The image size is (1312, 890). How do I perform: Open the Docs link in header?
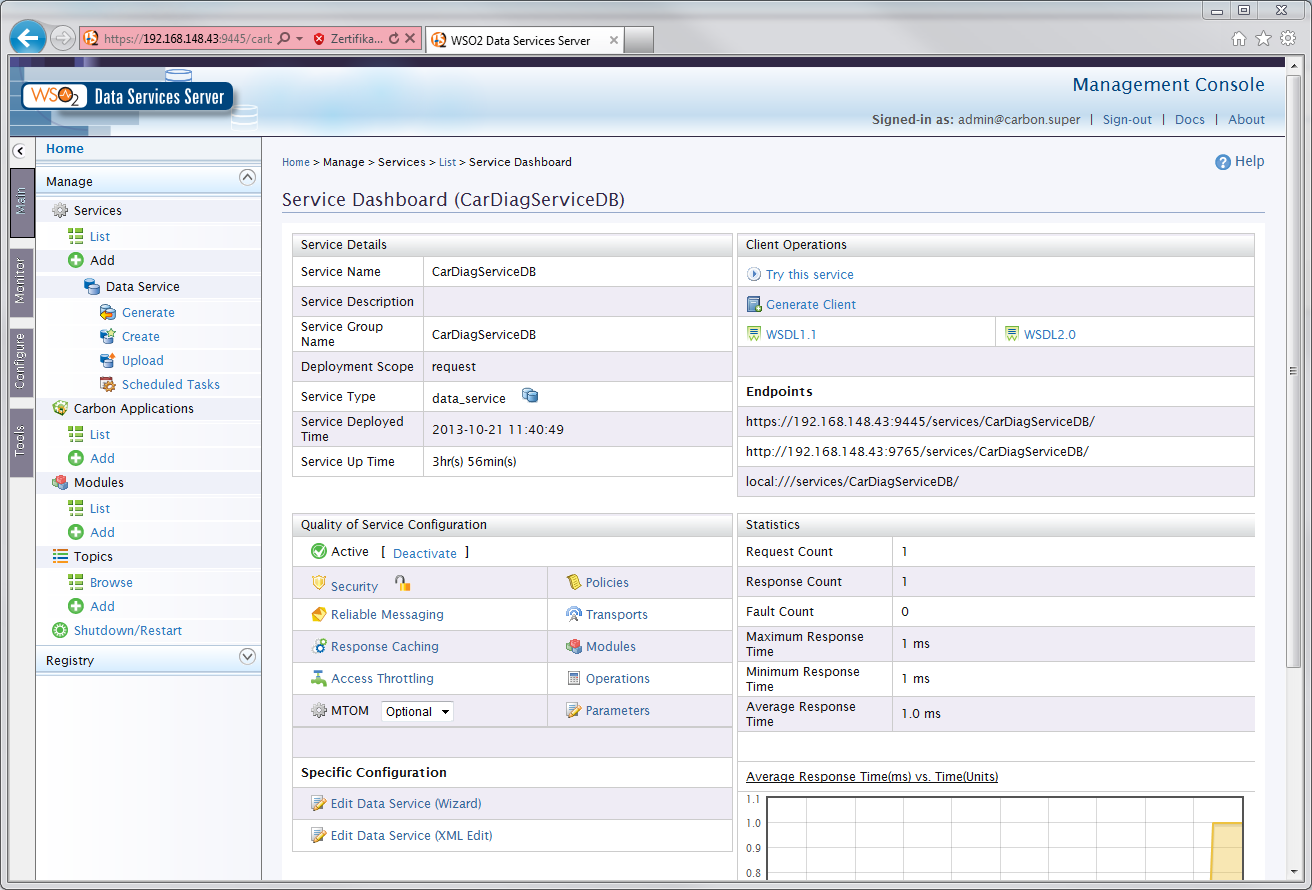1190,119
